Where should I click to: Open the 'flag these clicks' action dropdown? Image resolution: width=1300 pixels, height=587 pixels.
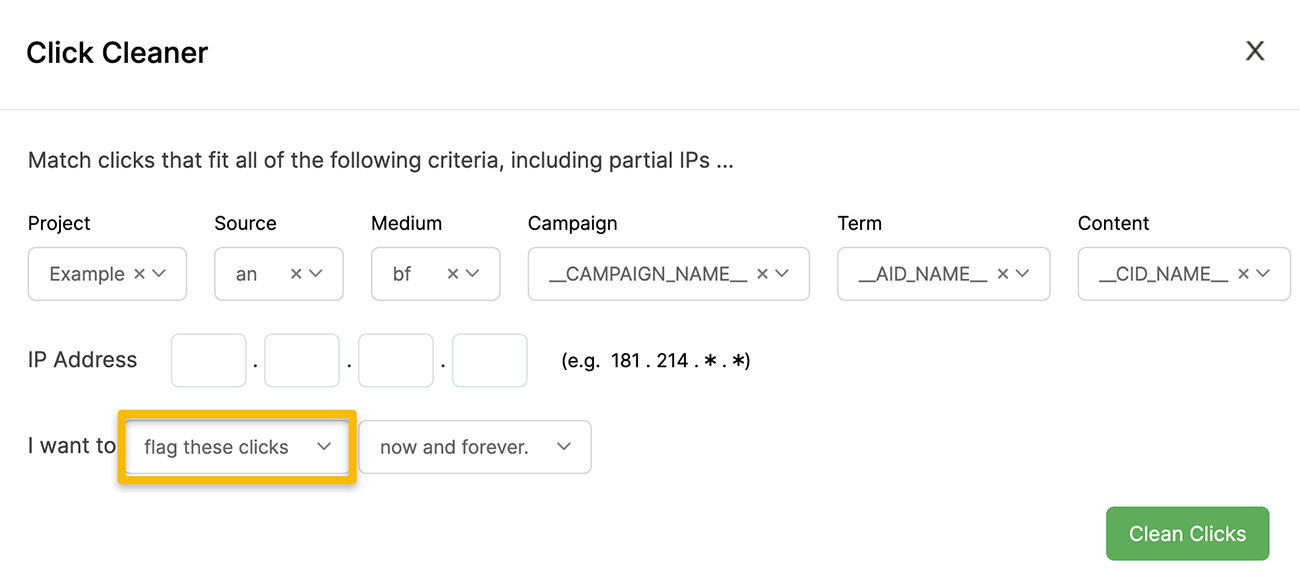pyautogui.click(x=237, y=447)
